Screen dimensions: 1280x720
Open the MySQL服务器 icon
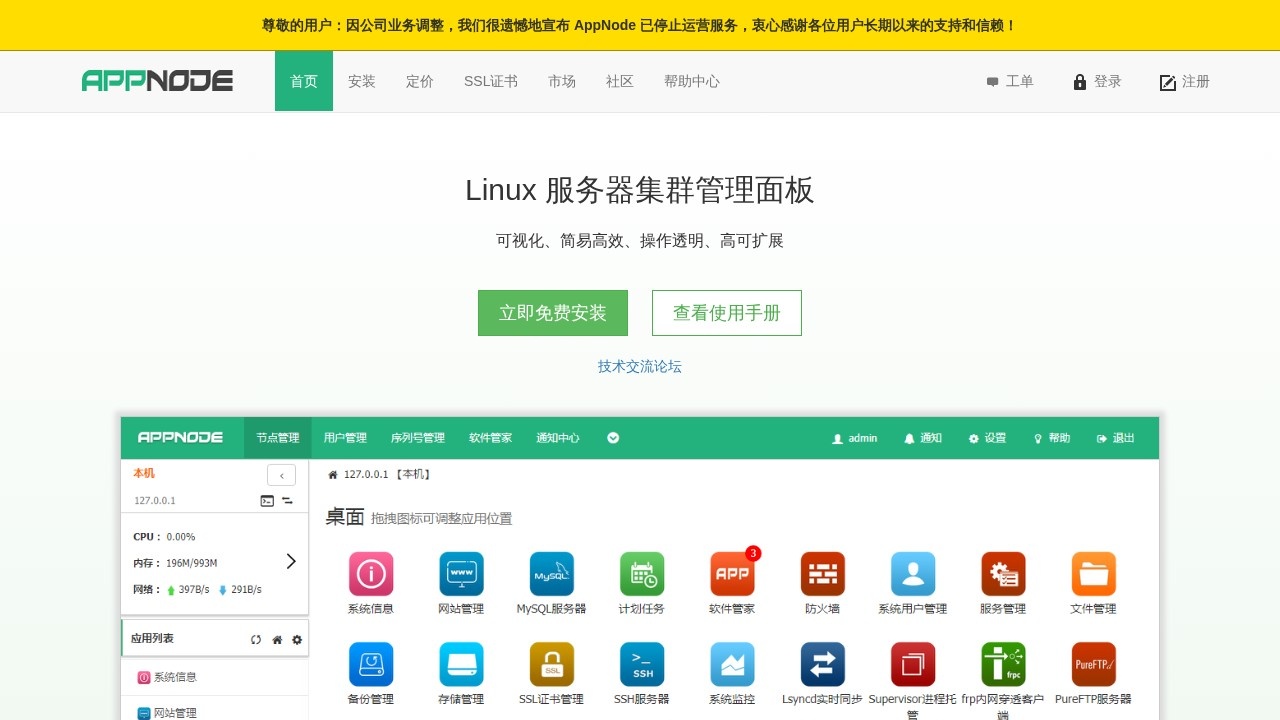[x=552, y=574]
